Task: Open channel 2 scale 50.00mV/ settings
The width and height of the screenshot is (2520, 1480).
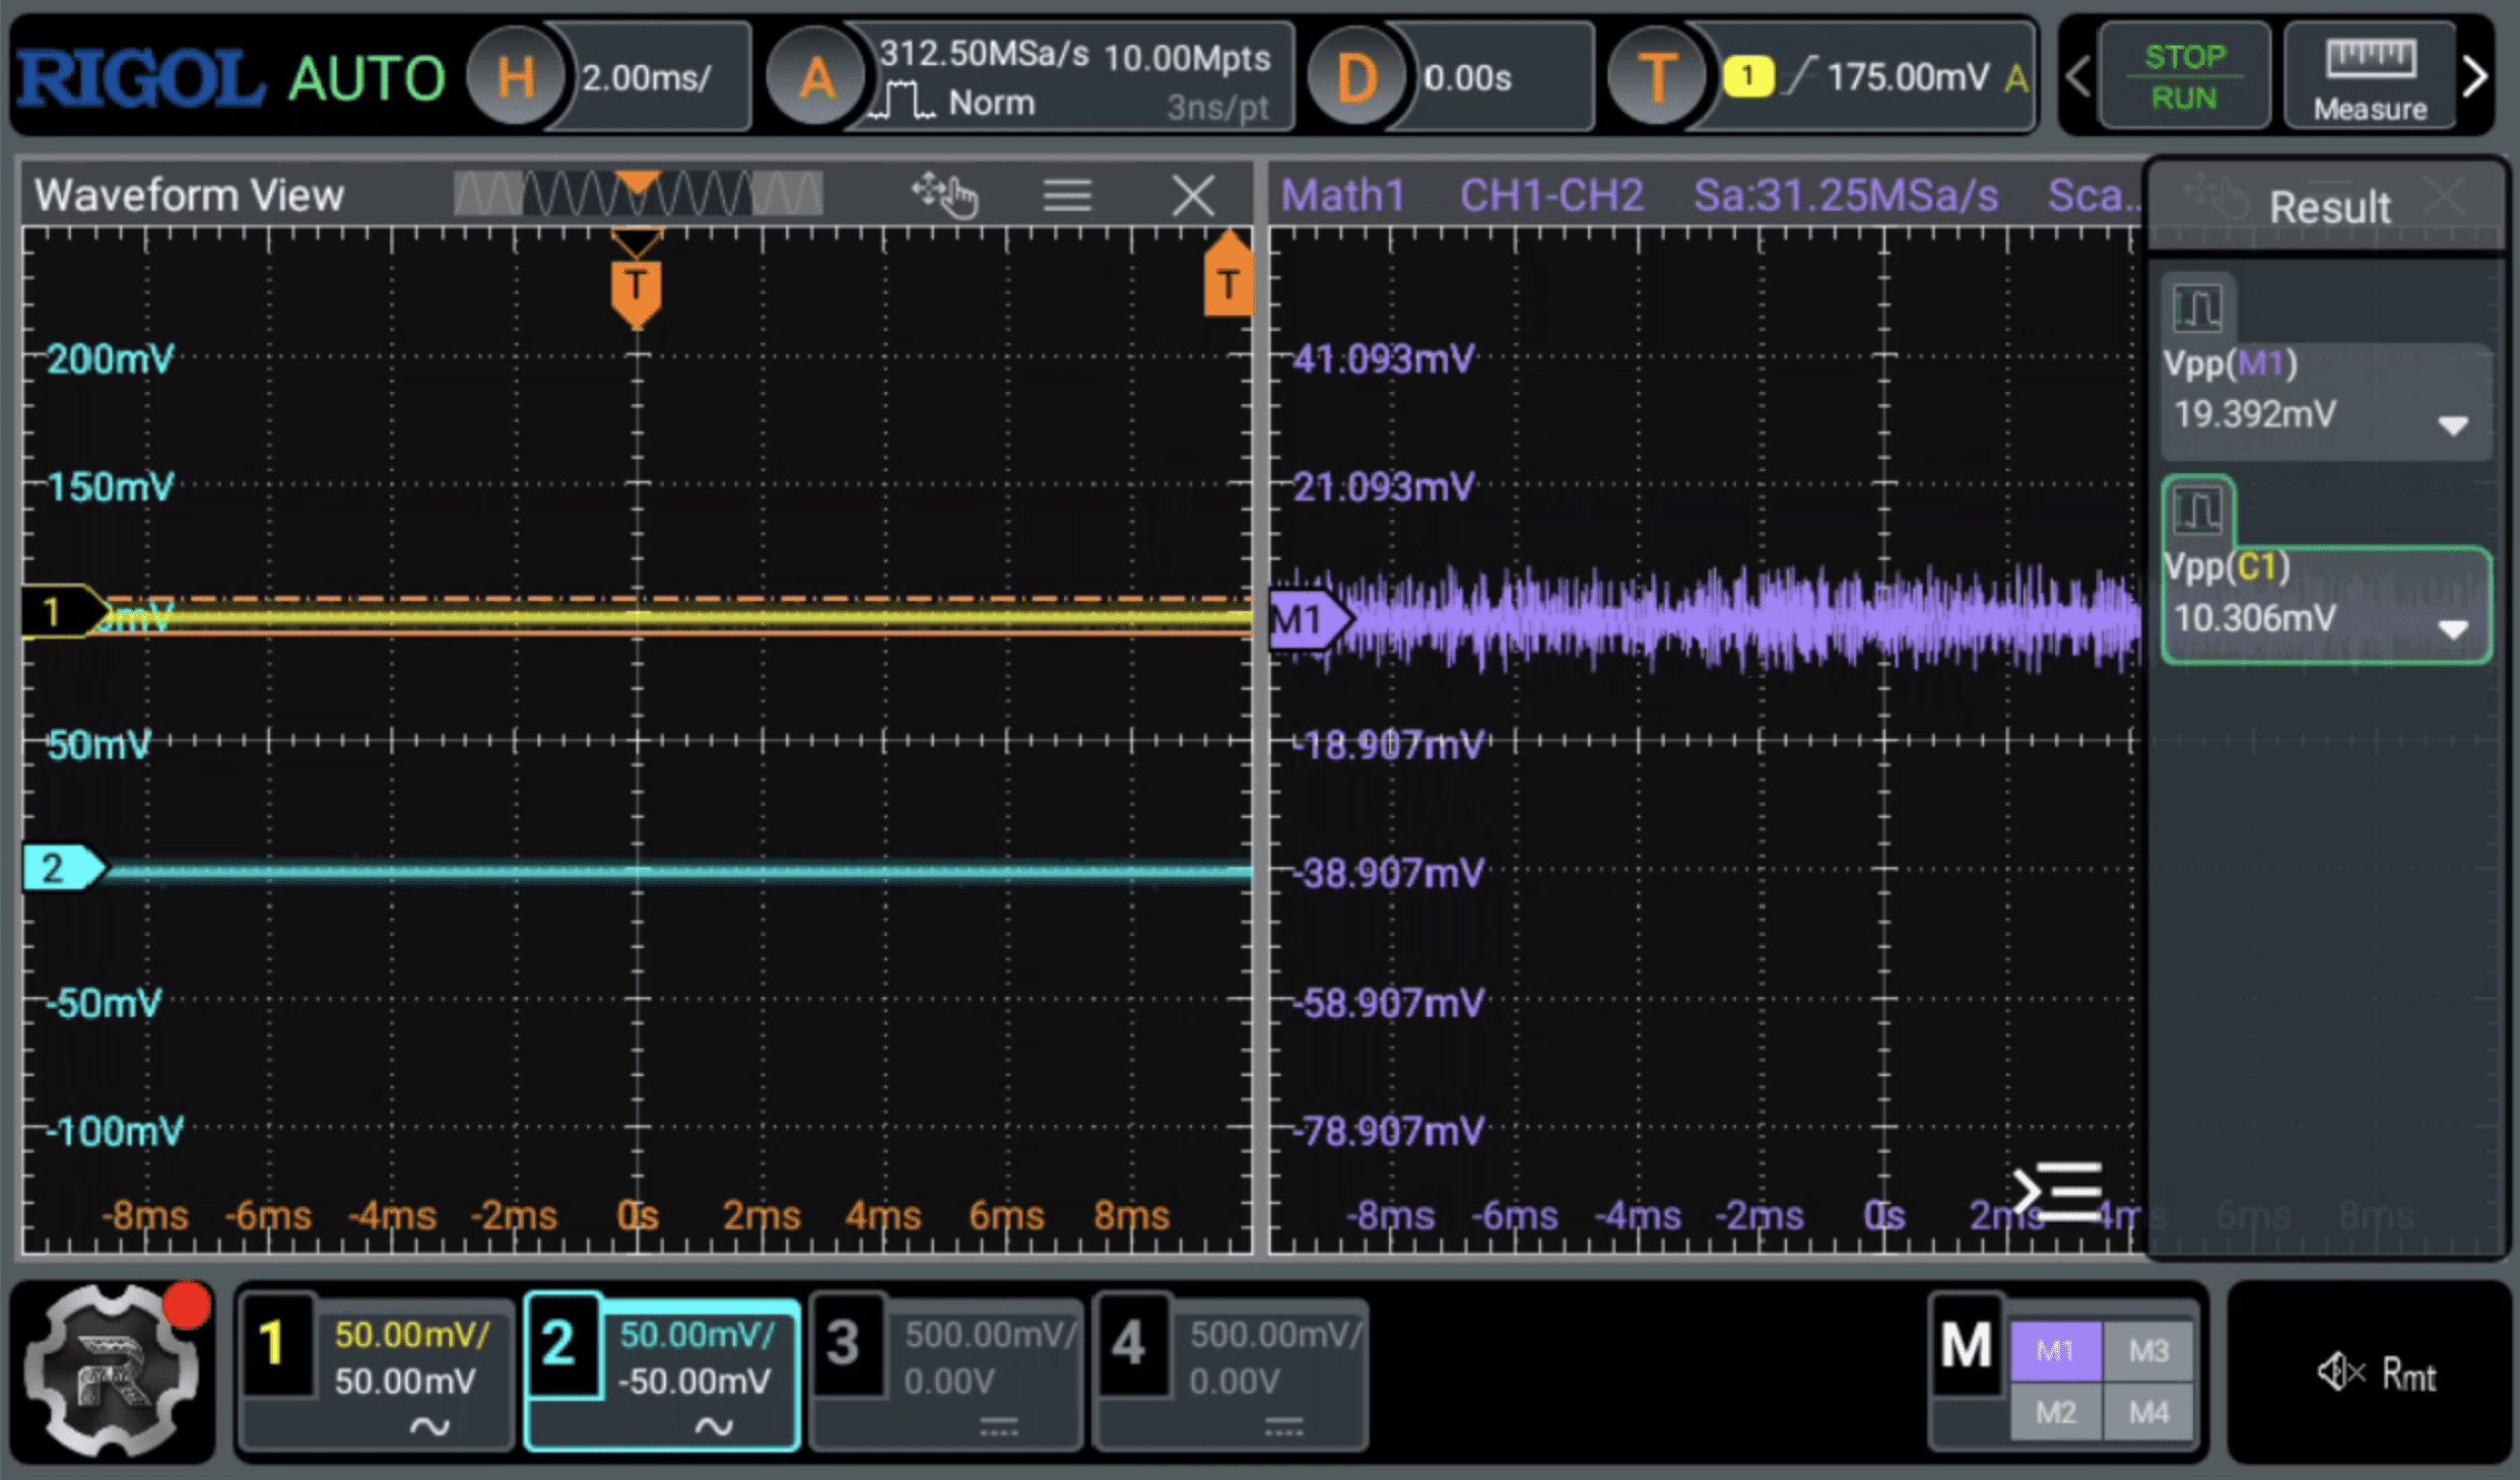Action: [x=697, y=1334]
